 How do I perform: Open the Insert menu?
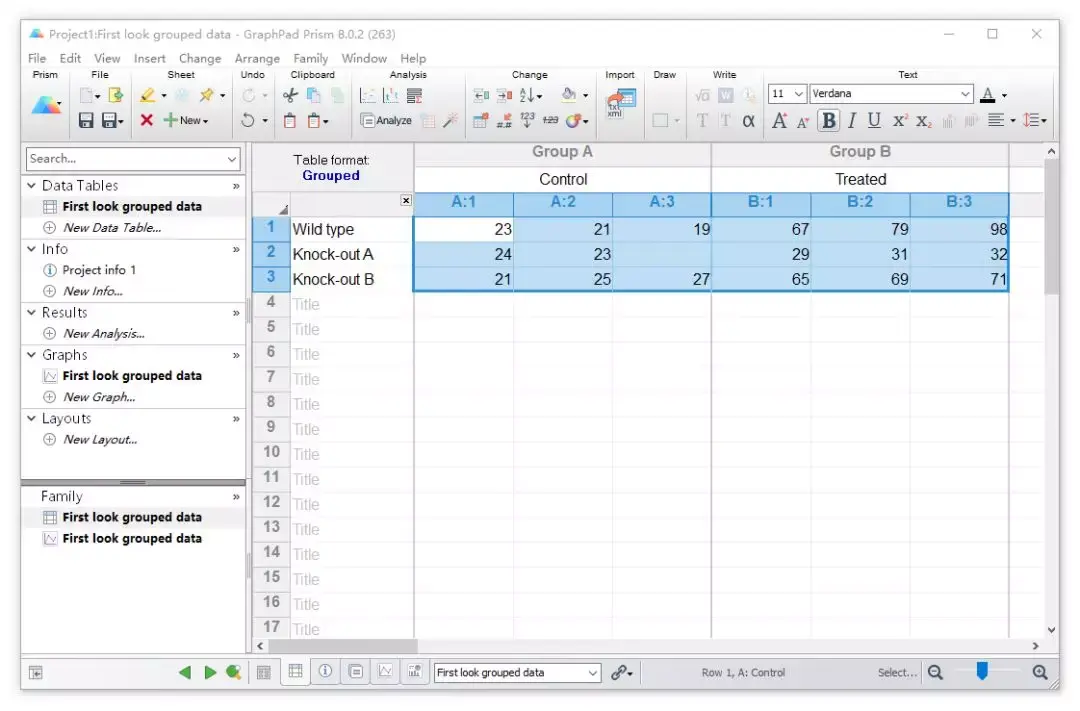tap(149, 59)
